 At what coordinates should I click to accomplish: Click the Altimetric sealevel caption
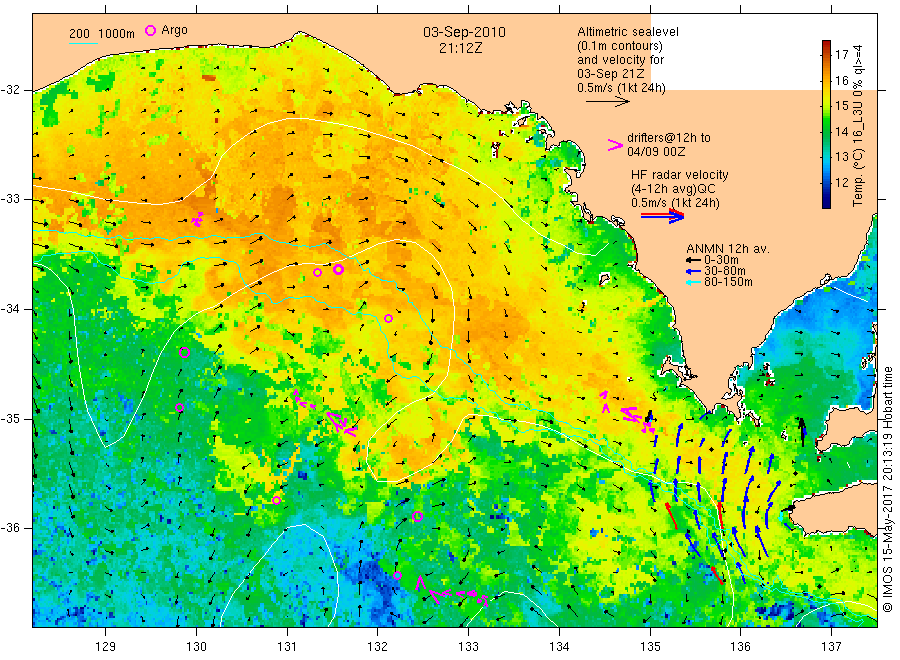point(628,32)
